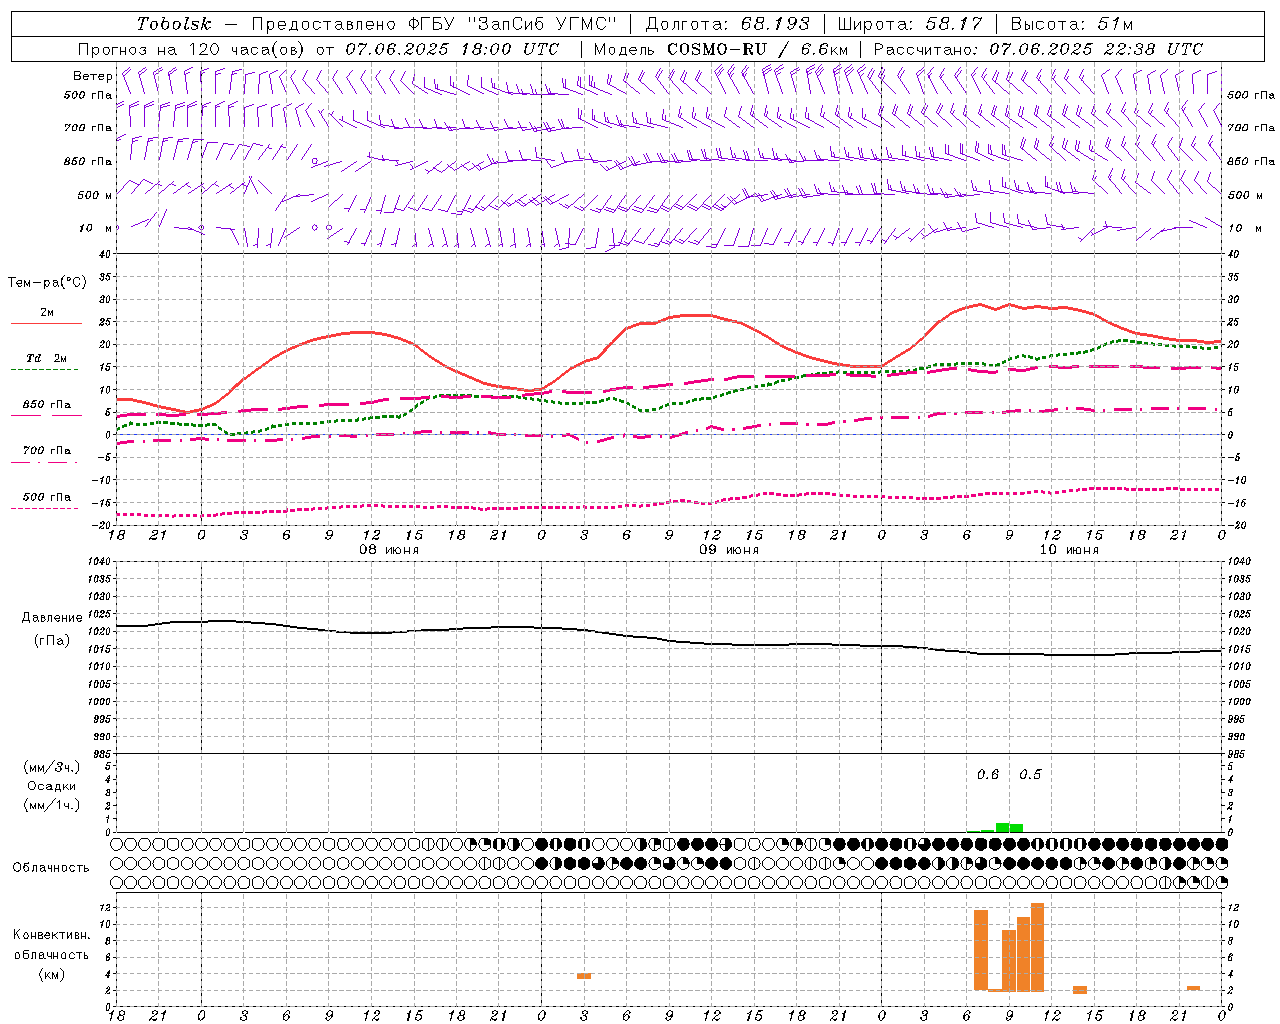Screen dimensions: 1280x1024
Task: Select the 850 гПа temperature legend entry
Action: pyautogui.click(x=47, y=405)
